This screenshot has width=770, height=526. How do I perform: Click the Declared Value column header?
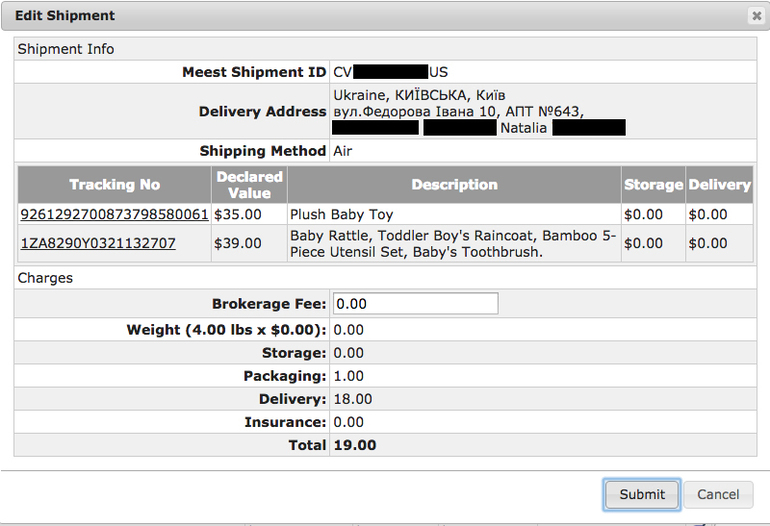coord(249,185)
